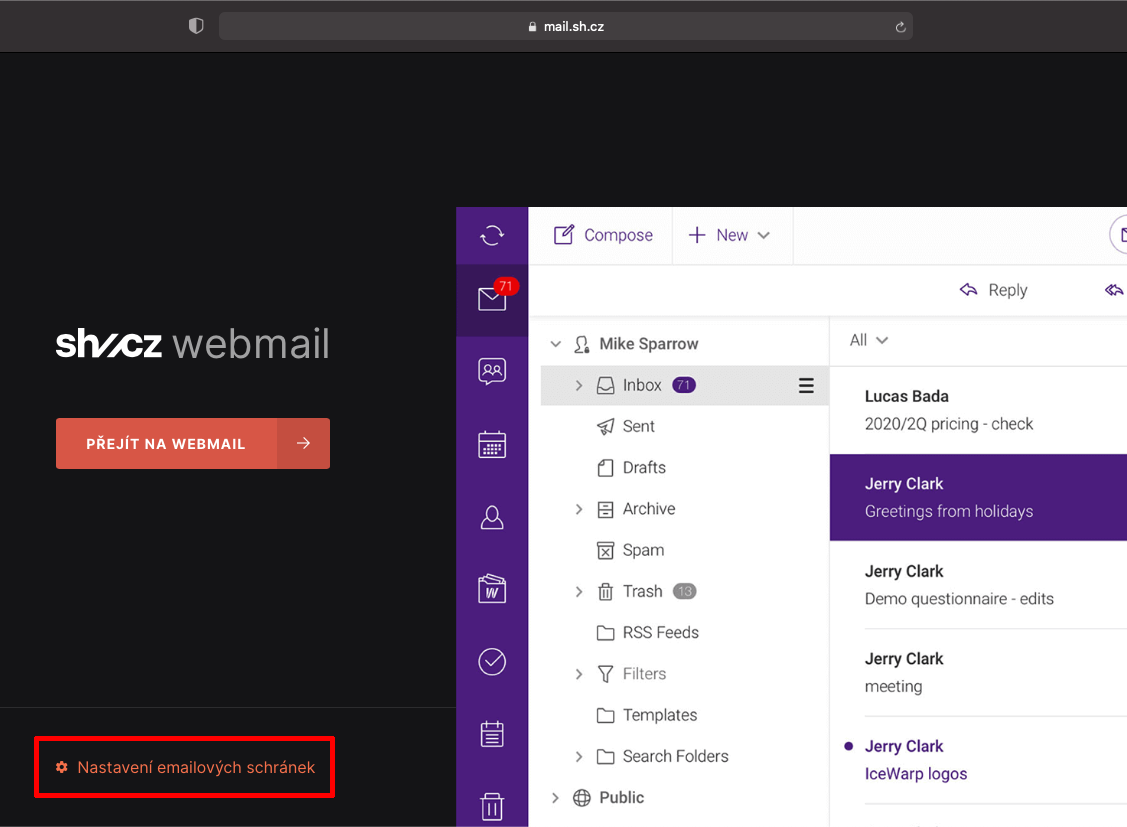This screenshot has height=827, width=1127.
Task: Open the All filter dropdown
Action: 868,340
